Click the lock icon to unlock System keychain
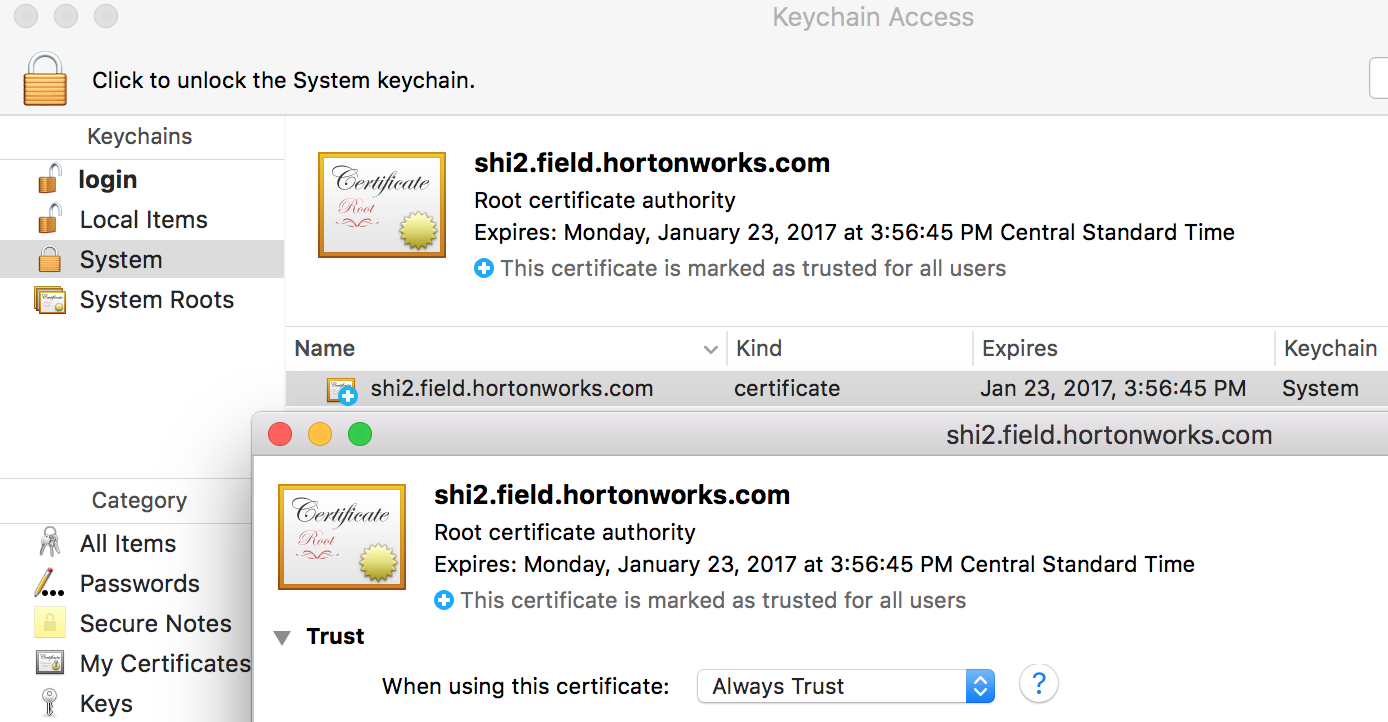Image resolution: width=1388 pixels, height=722 pixels. (45, 79)
